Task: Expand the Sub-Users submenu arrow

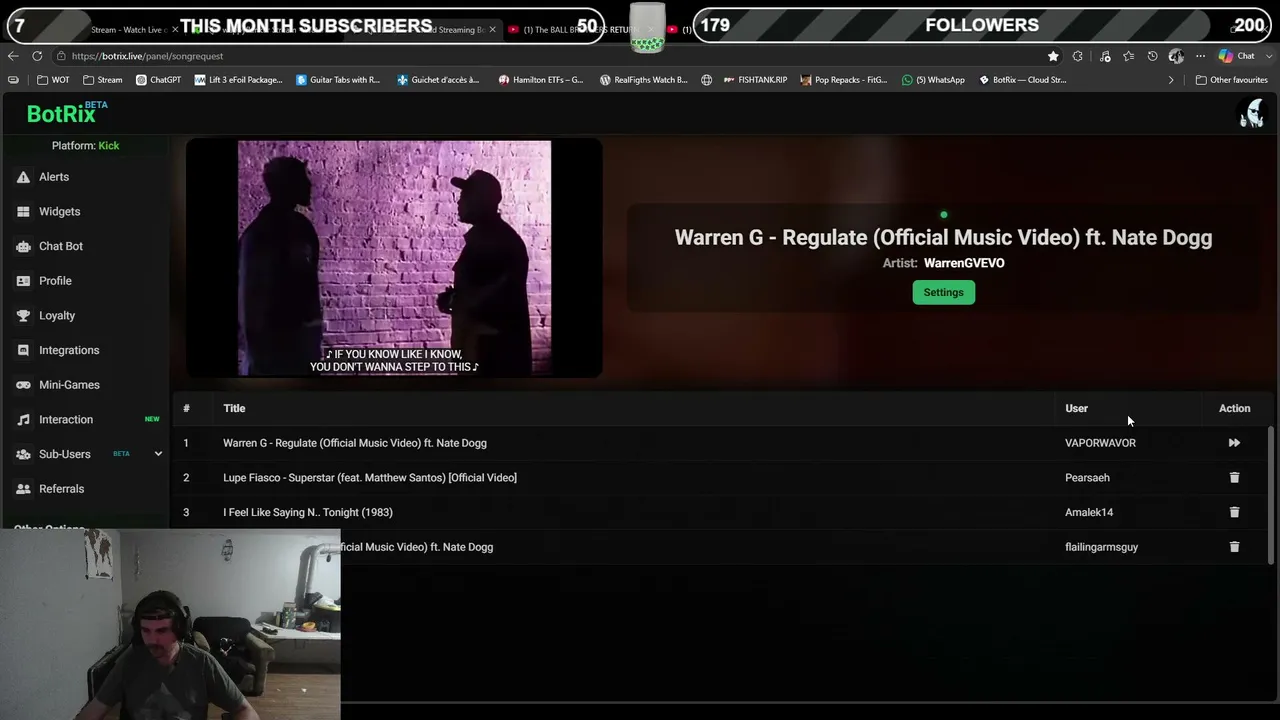Action: click(158, 454)
